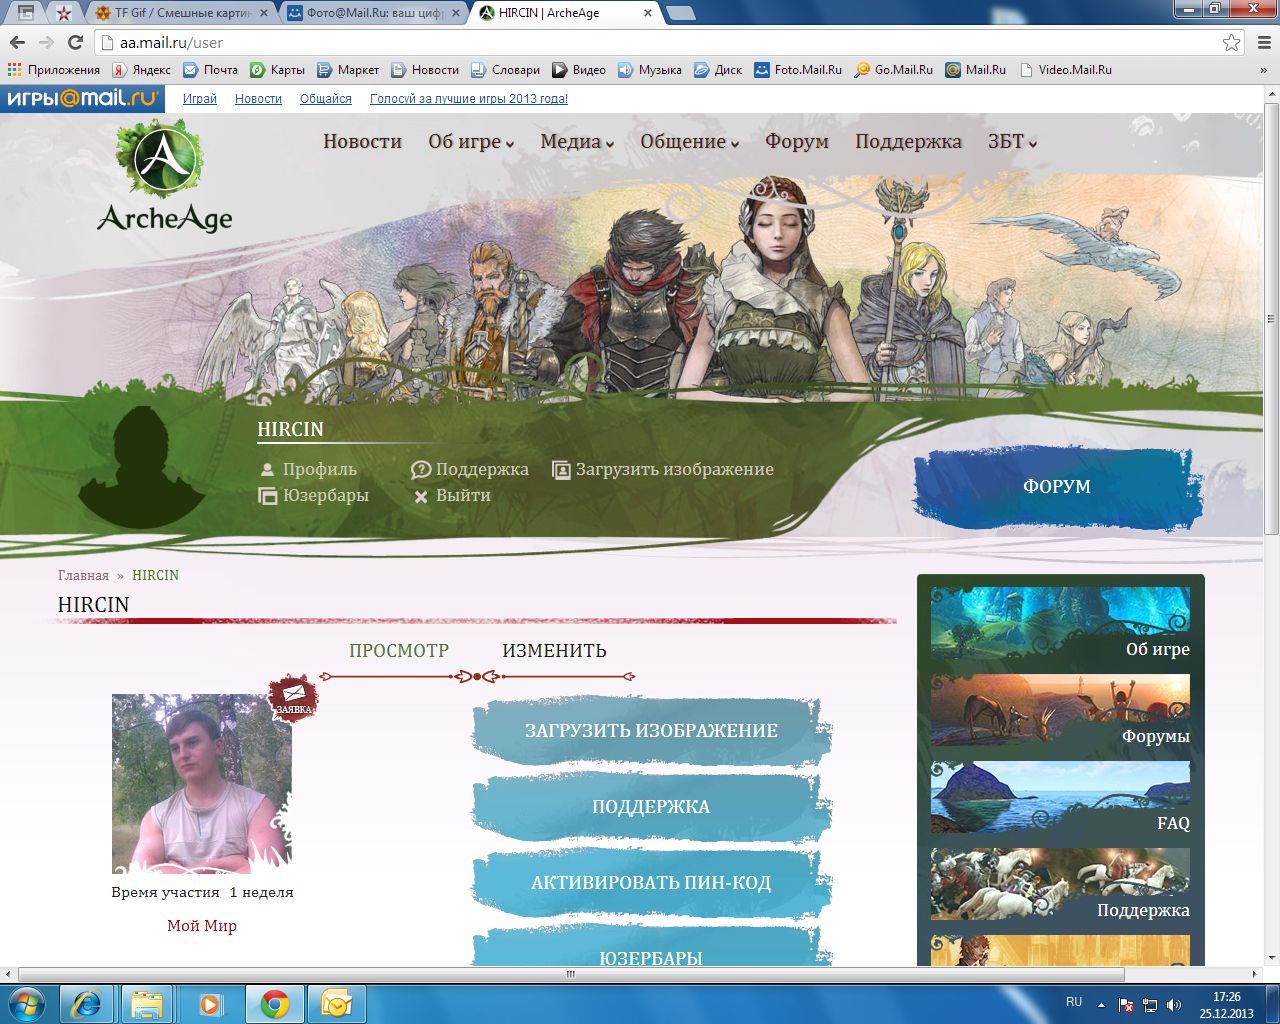This screenshot has height=1024, width=1280.
Task: Open the Поддержка navigation item
Action: 908,142
